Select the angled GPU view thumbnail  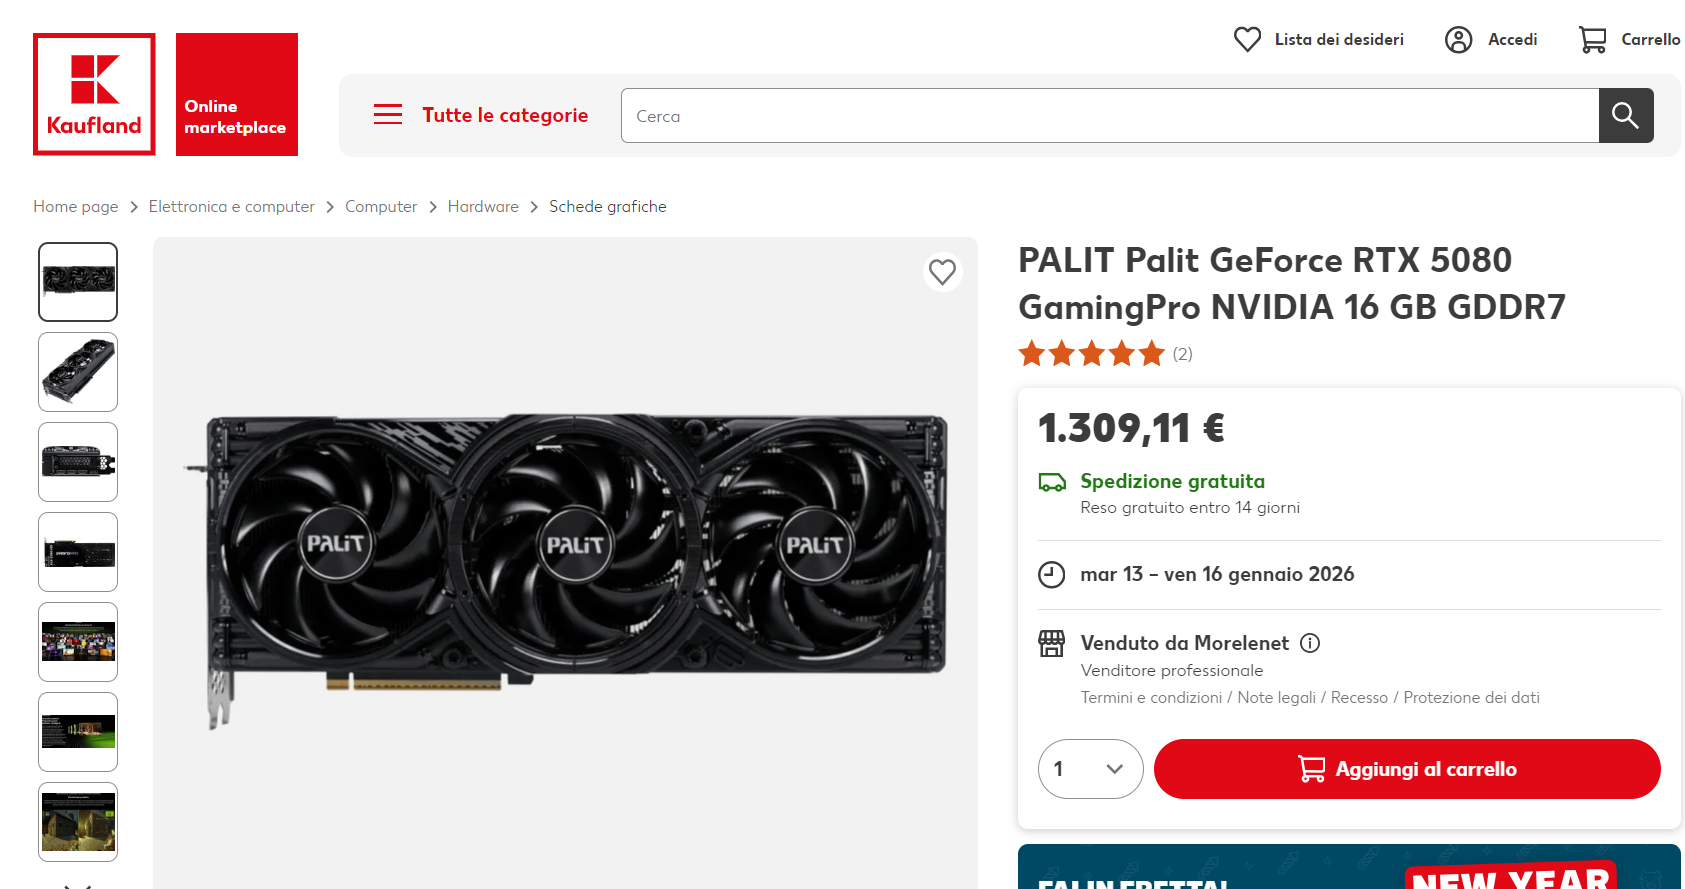pyautogui.click(x=78, y=372)
